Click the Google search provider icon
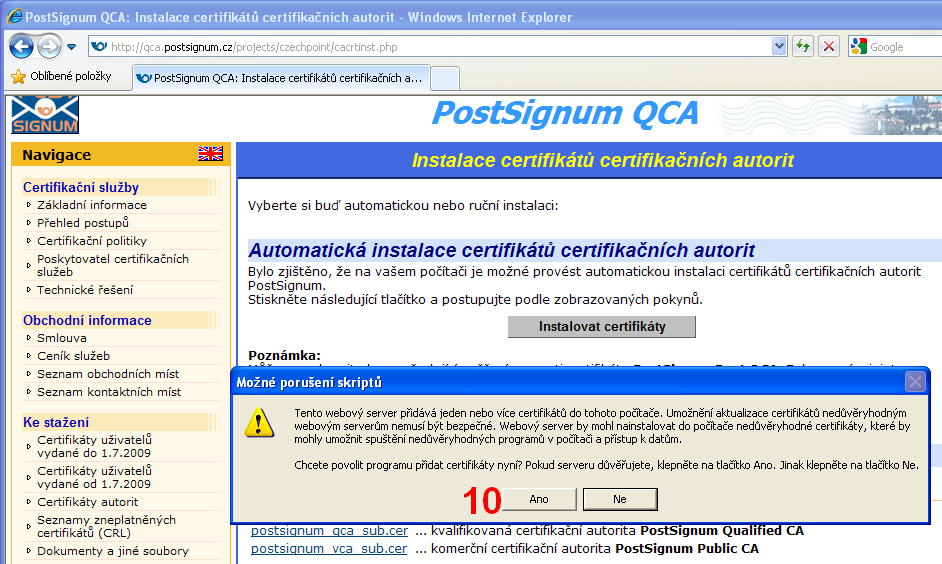The height and width of the screenshot is (564, 942). (x=858, y=46)
